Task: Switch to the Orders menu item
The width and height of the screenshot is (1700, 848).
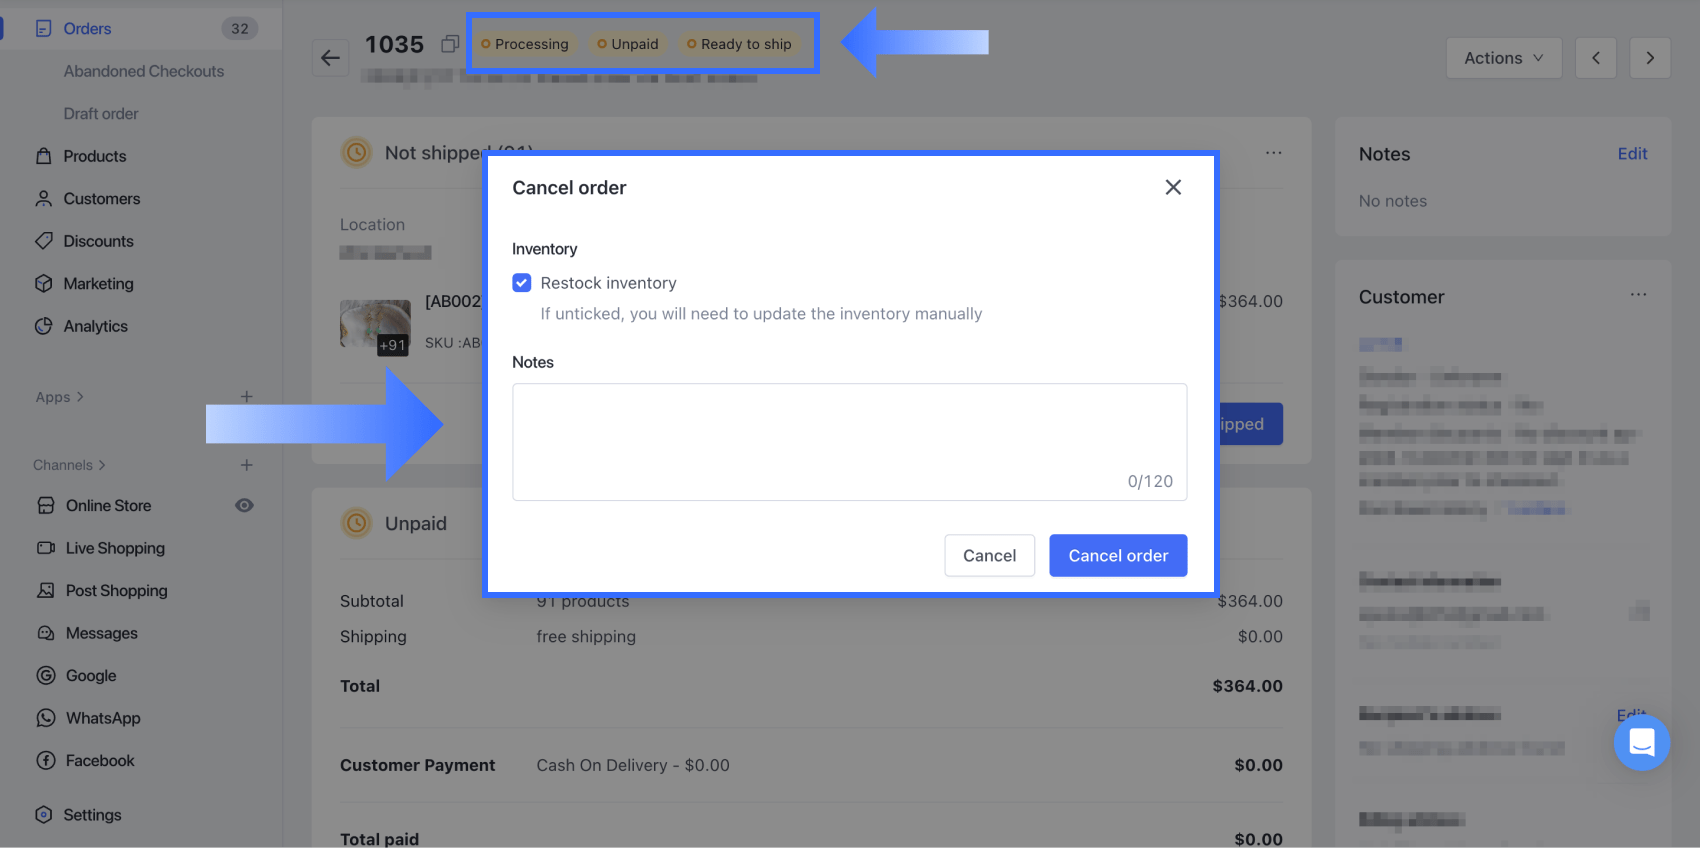Action: [87, 28]
